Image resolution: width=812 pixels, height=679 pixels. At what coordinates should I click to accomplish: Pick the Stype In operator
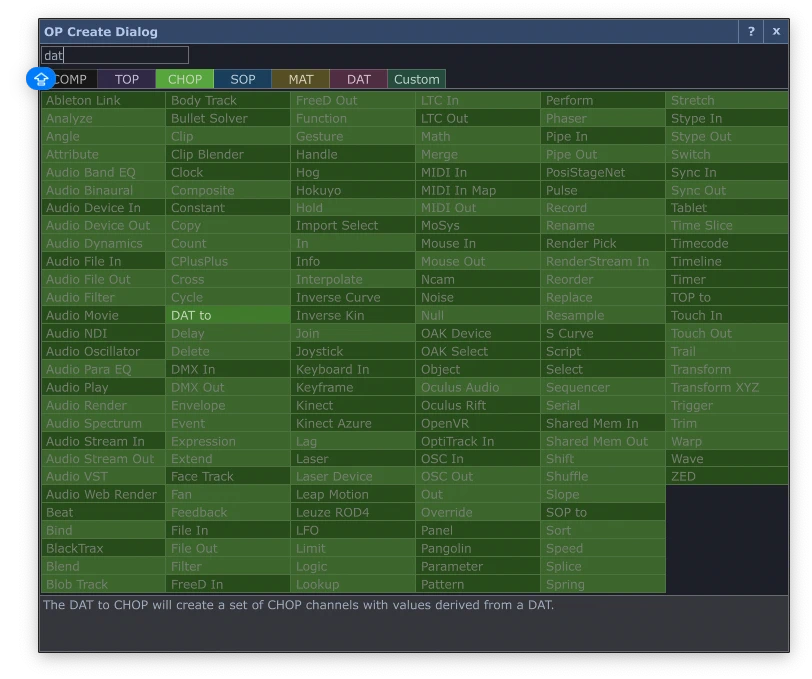(727, 118)
